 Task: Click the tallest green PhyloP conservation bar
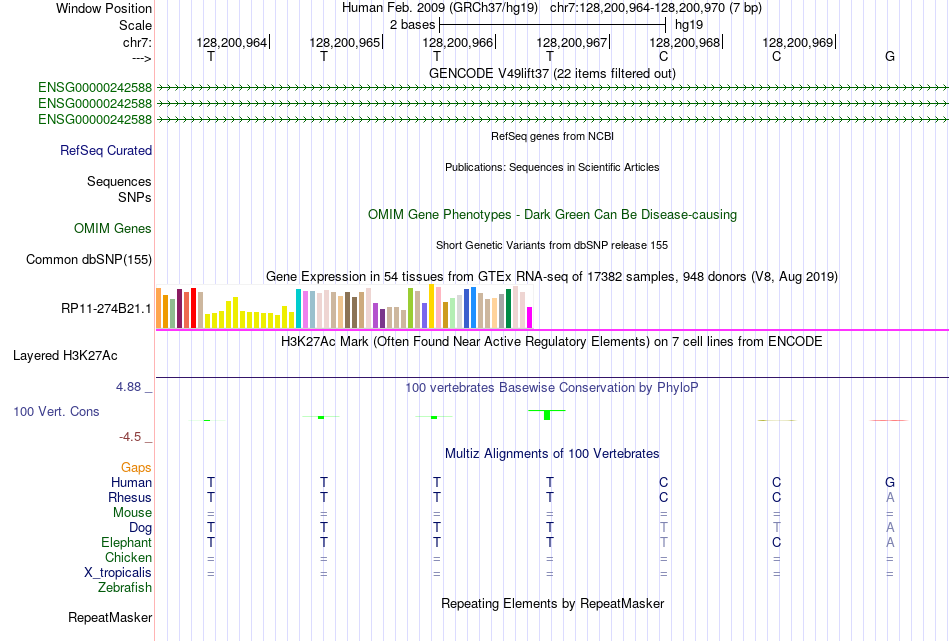click(x=546, y=415)
